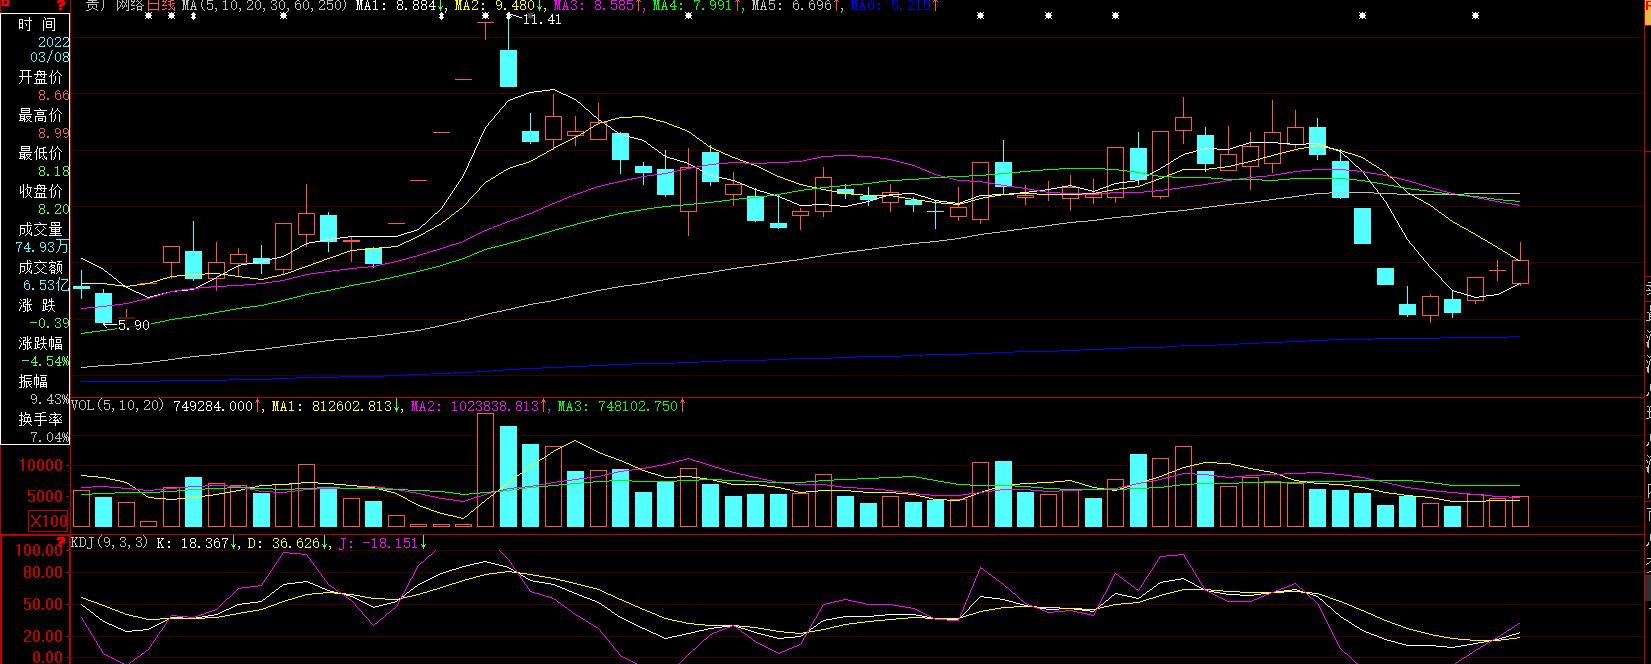1651x664 pixels.
Task: Click the last red candlestick at the chart's right
Action: [1521, 271]
